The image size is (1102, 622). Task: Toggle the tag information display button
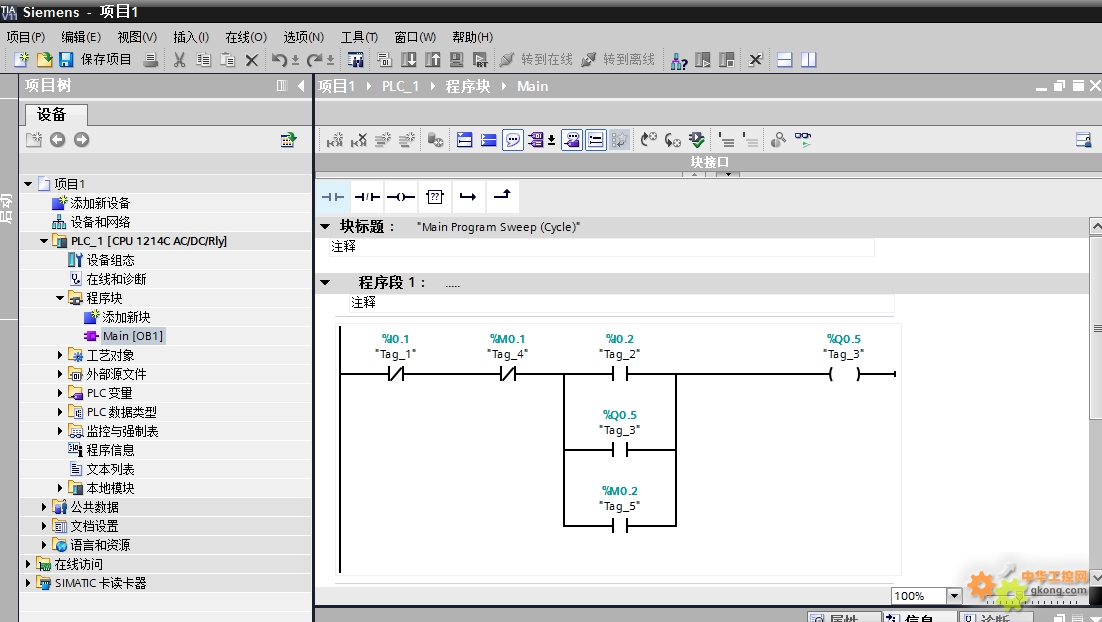(572, 140)
